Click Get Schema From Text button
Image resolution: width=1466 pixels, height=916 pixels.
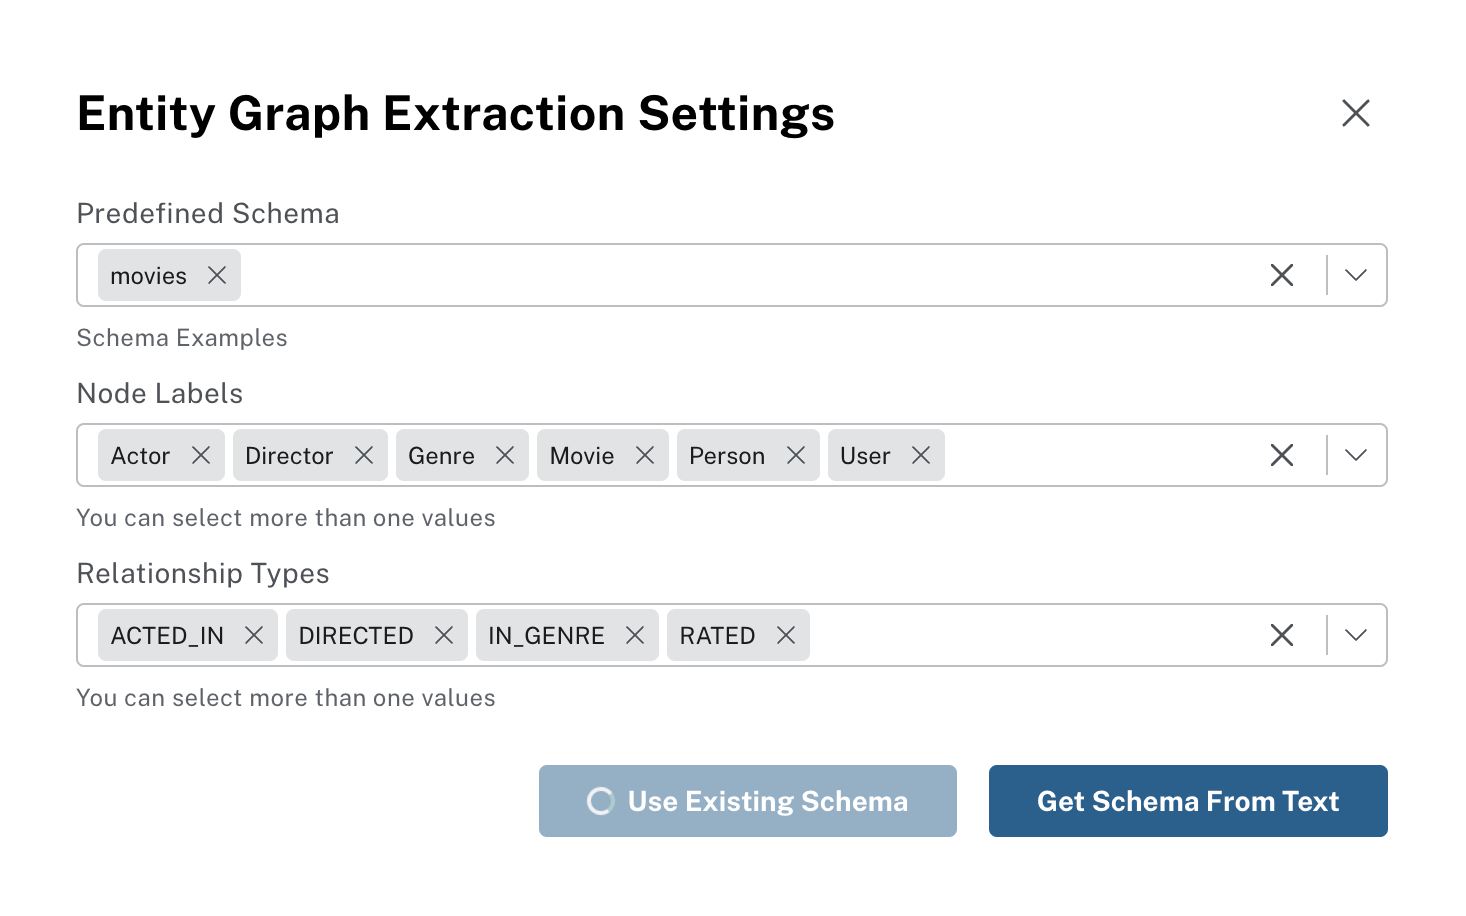[1188, 801]
